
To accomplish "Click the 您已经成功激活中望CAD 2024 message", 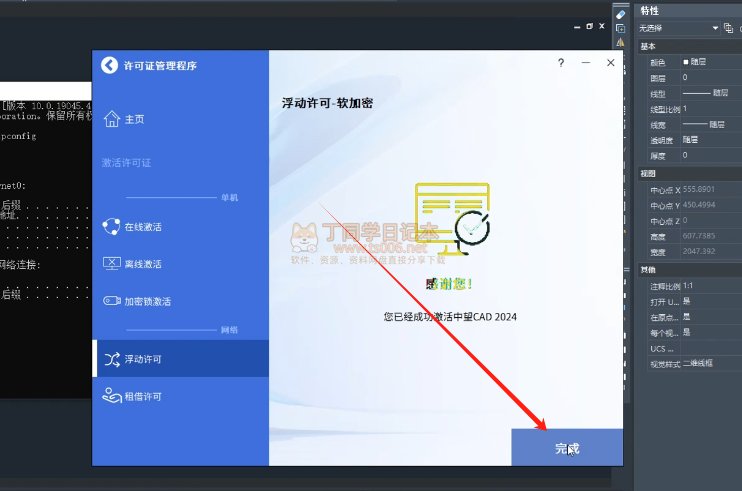I will click(x=450, y=316).
